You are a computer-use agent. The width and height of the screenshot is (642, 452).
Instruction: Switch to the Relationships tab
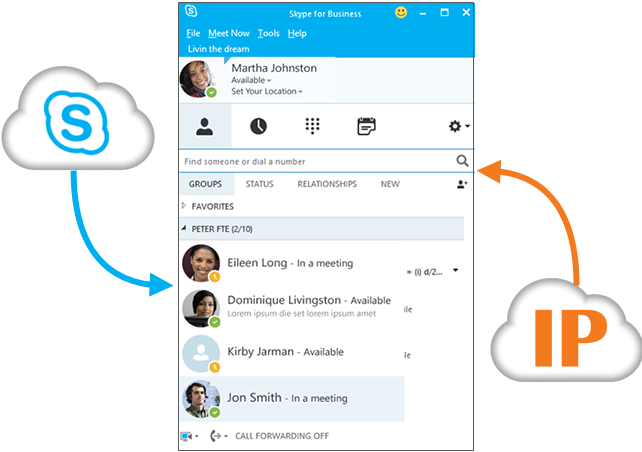[327, 185]
